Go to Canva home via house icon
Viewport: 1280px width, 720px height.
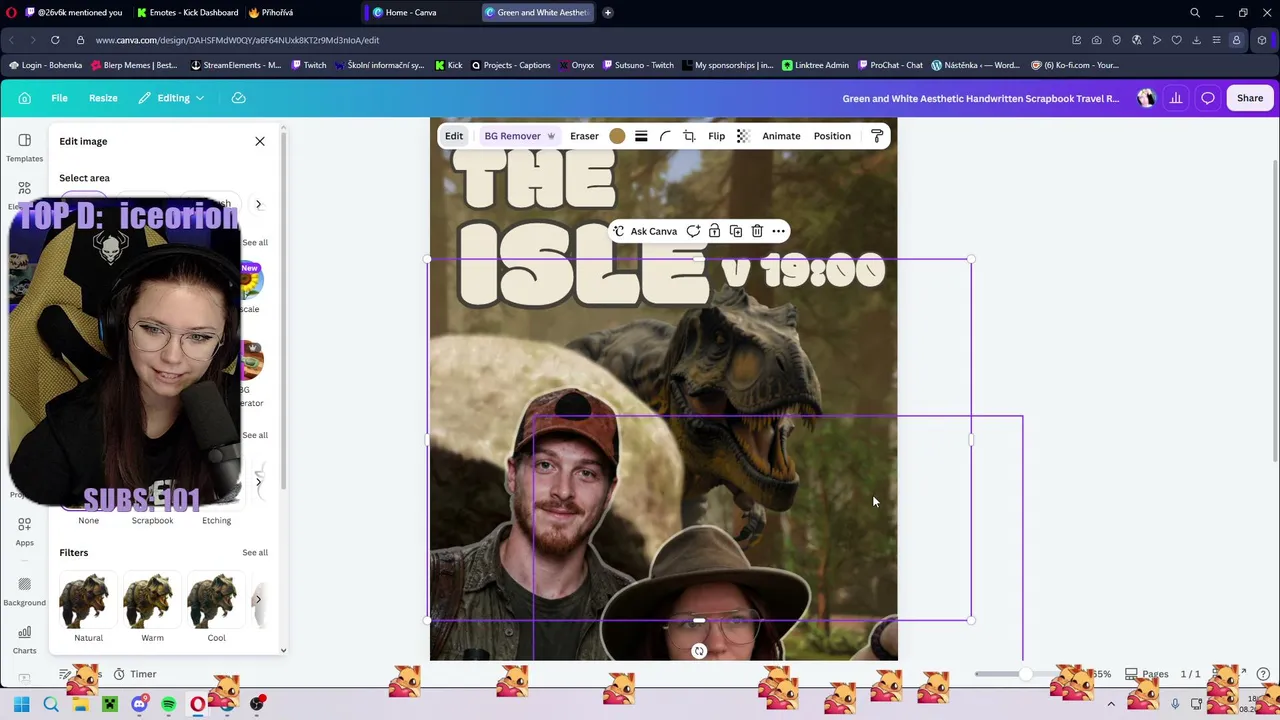coord(25,98)
